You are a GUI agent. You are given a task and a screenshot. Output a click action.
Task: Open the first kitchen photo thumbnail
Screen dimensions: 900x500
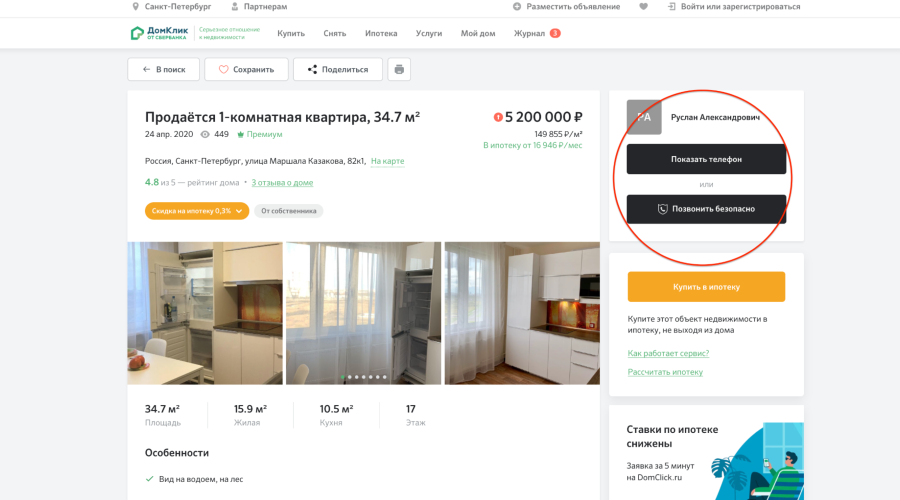click(205, 313)
